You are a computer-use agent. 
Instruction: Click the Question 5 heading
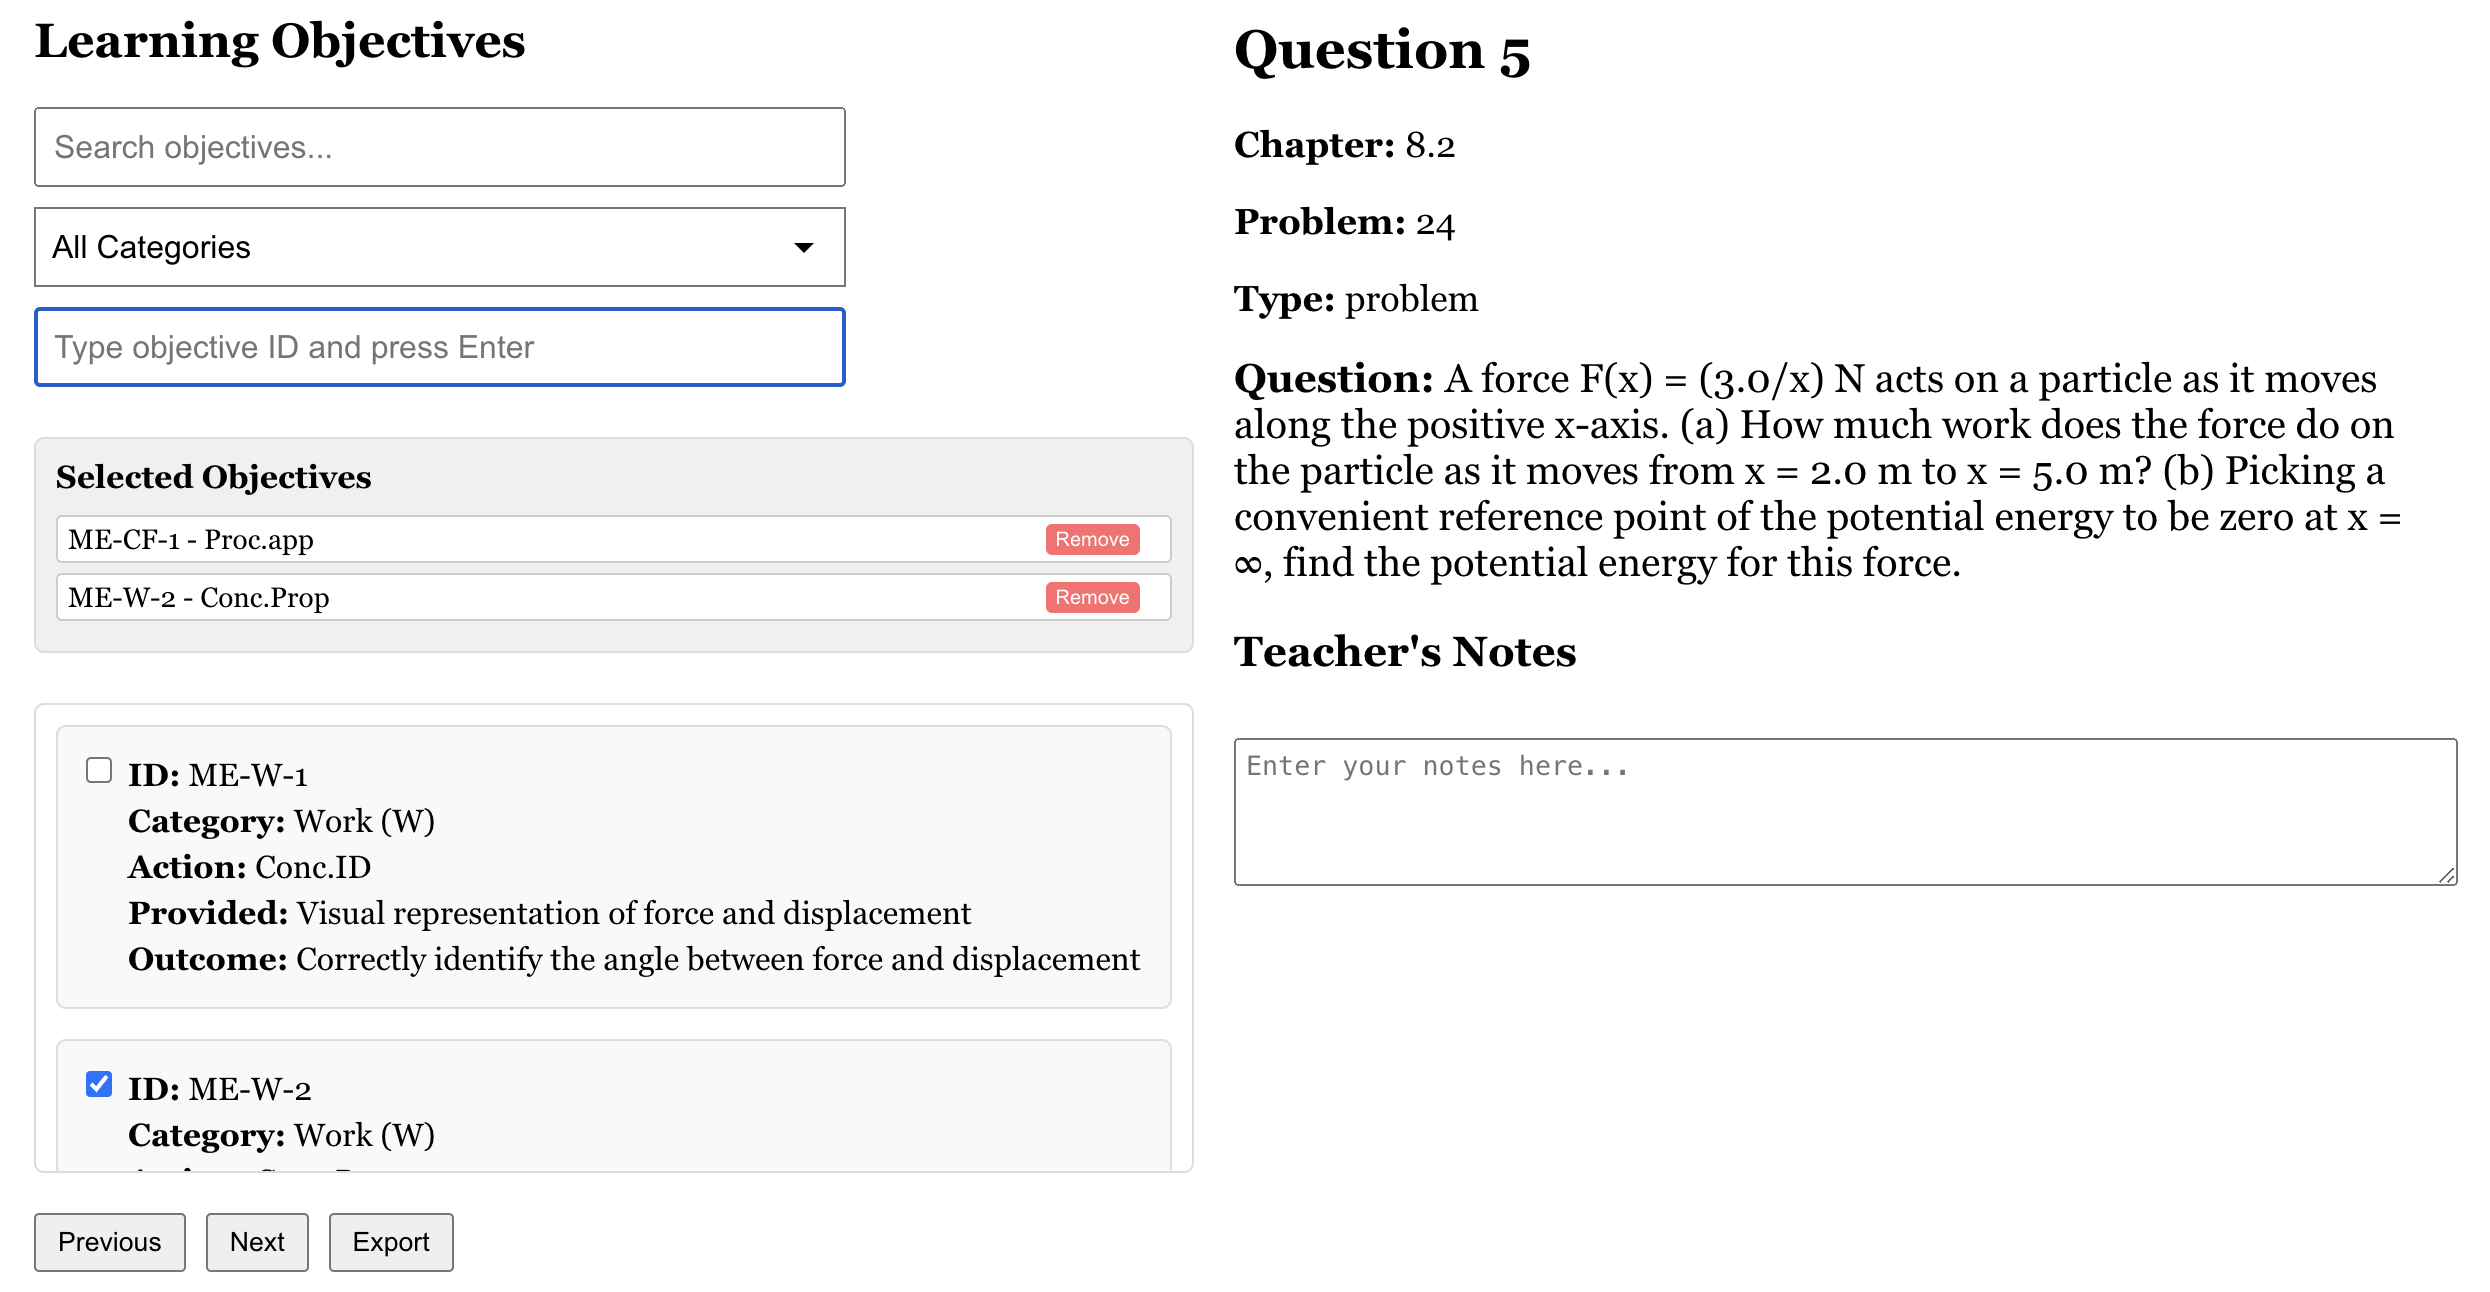tap(1382, 51)
